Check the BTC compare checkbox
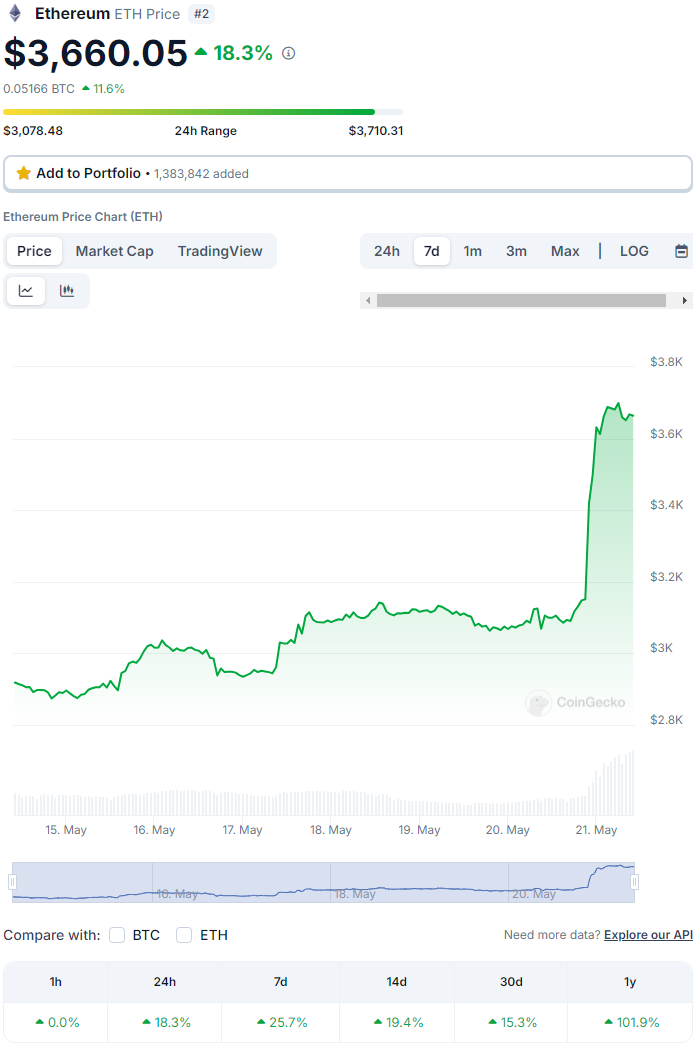699x1046 pixels. [117, 935]
